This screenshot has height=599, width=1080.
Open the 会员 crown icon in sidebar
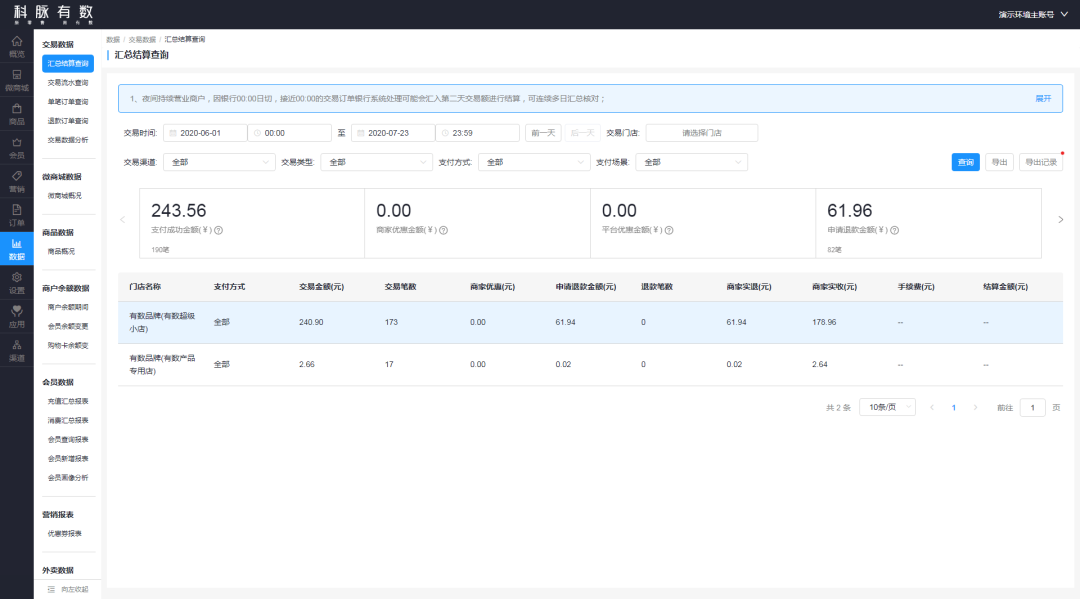[17, 147]
